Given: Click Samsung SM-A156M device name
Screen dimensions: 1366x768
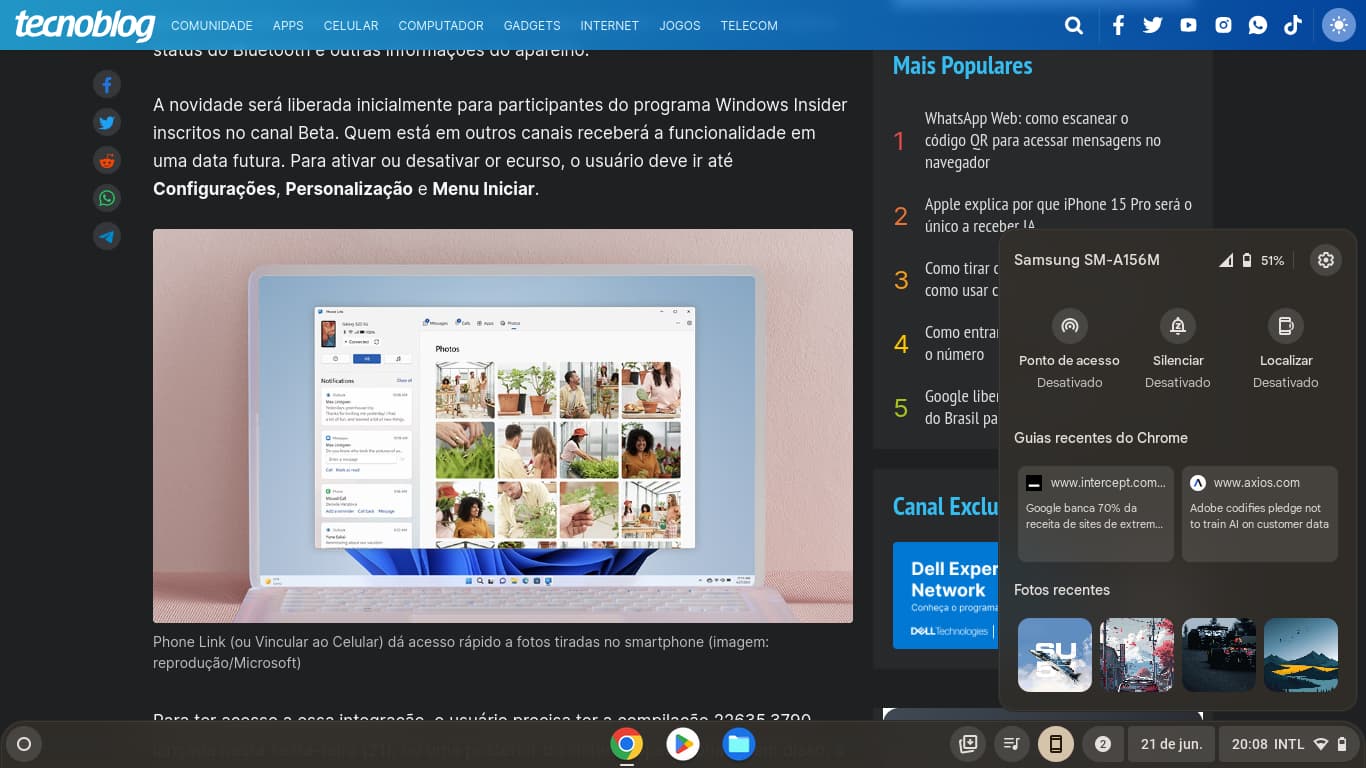Looking at the screenshot, I should pos(1087,260).
